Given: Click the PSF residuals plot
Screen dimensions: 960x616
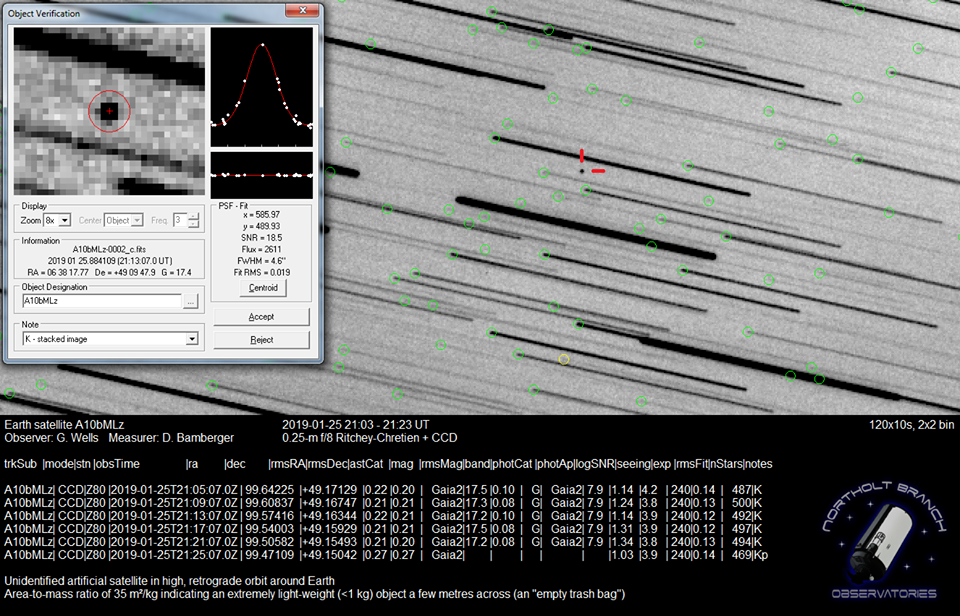Looking at the screenshot, I should [x=263, y=175].
